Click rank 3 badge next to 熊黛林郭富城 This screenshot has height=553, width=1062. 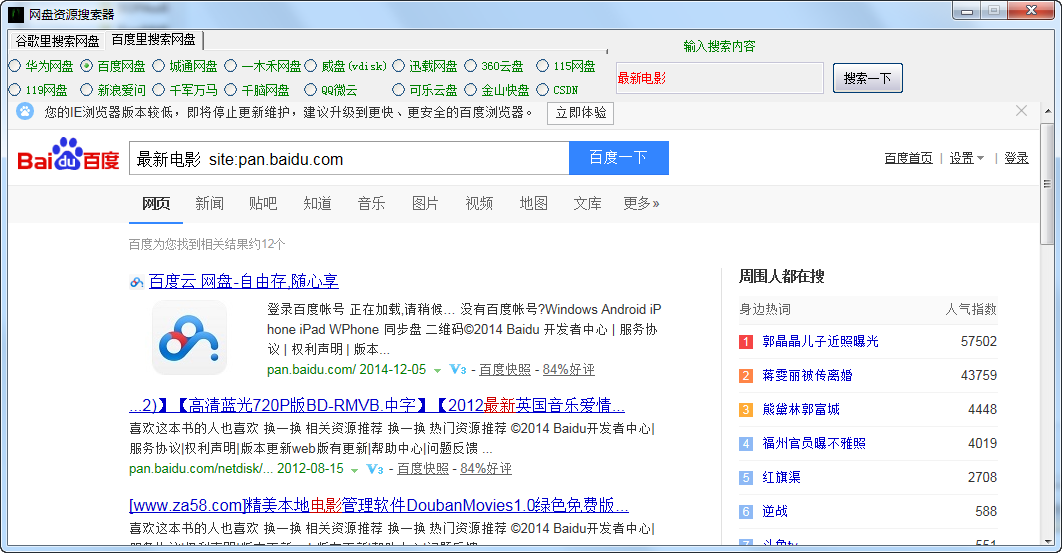click(746, 409)
